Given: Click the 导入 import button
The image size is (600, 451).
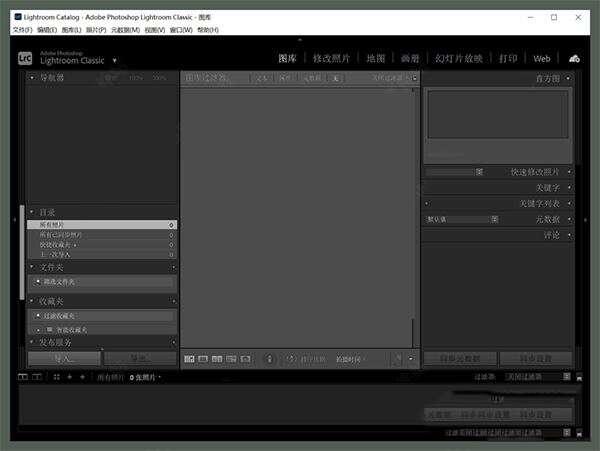Looking at the screenshot, I should tap(64, 358).
